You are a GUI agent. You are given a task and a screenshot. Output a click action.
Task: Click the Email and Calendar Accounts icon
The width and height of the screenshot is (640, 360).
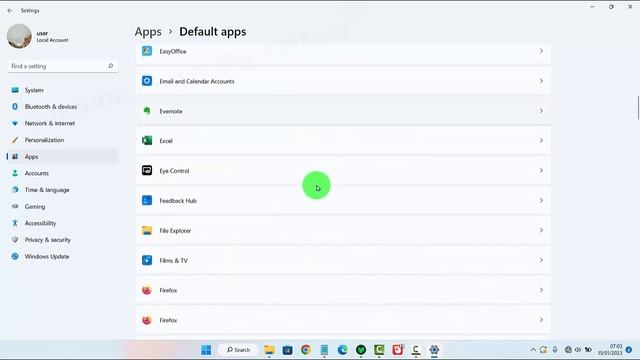[147, 81]
